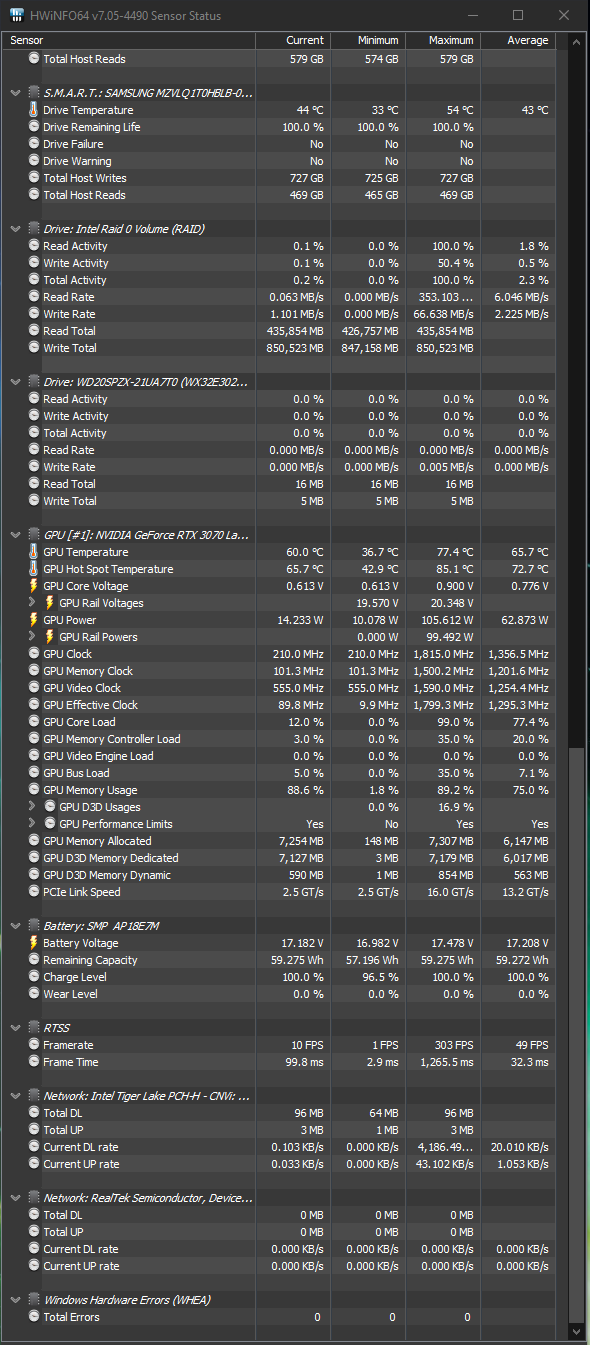Select the GPU Effective Clock row label
This screenshot has width=590, height=1345.
[90, 705]
